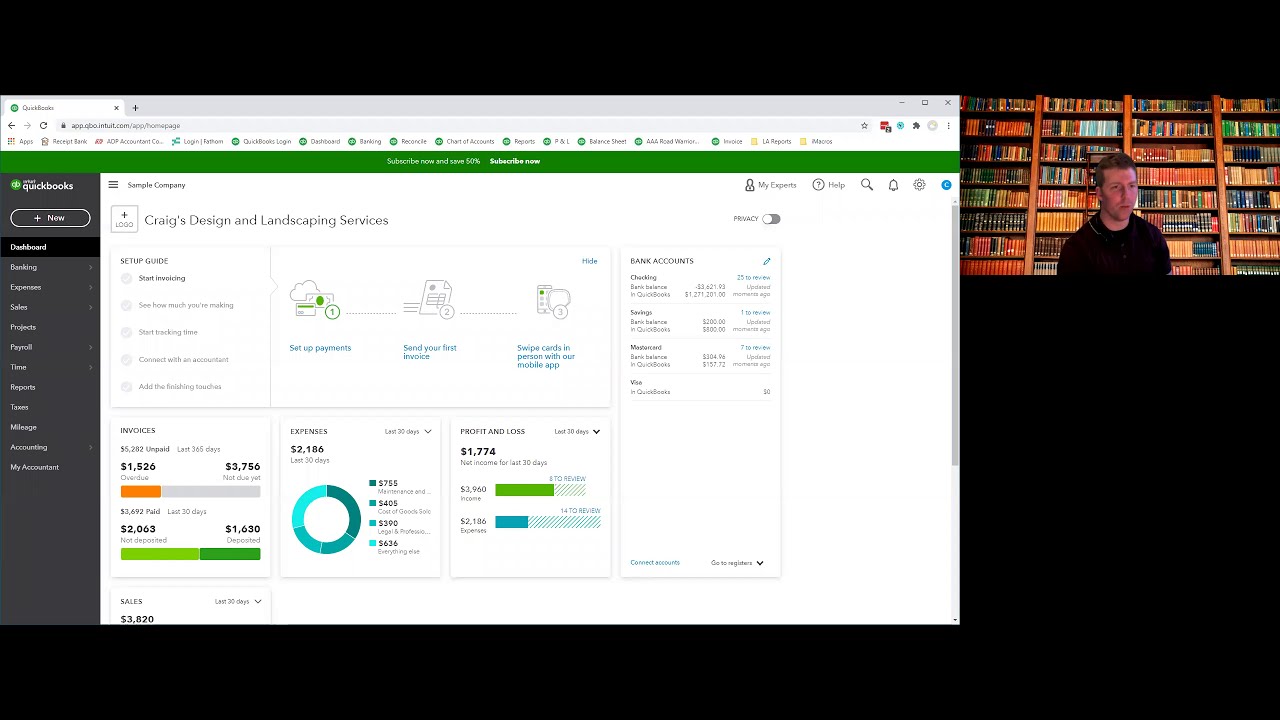Check the Add the finishing touches step

pos(126,386)
